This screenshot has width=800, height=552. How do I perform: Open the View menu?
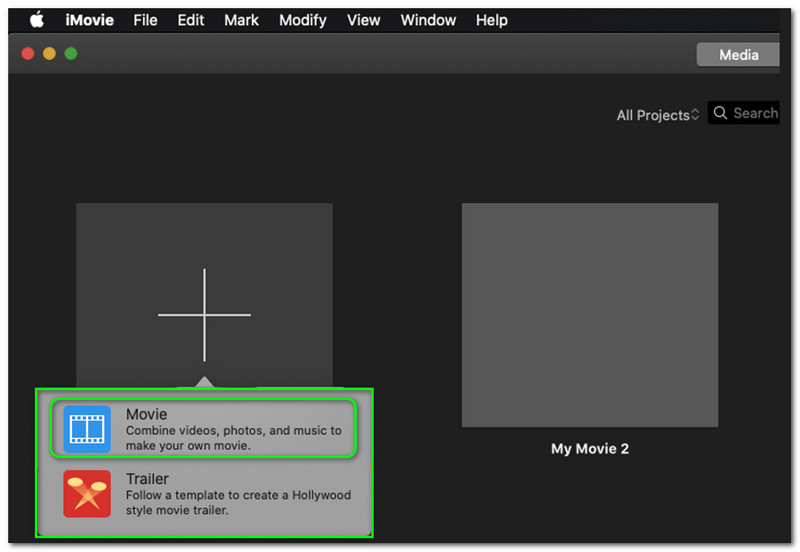pyautogui.click(x=364, y=20)
